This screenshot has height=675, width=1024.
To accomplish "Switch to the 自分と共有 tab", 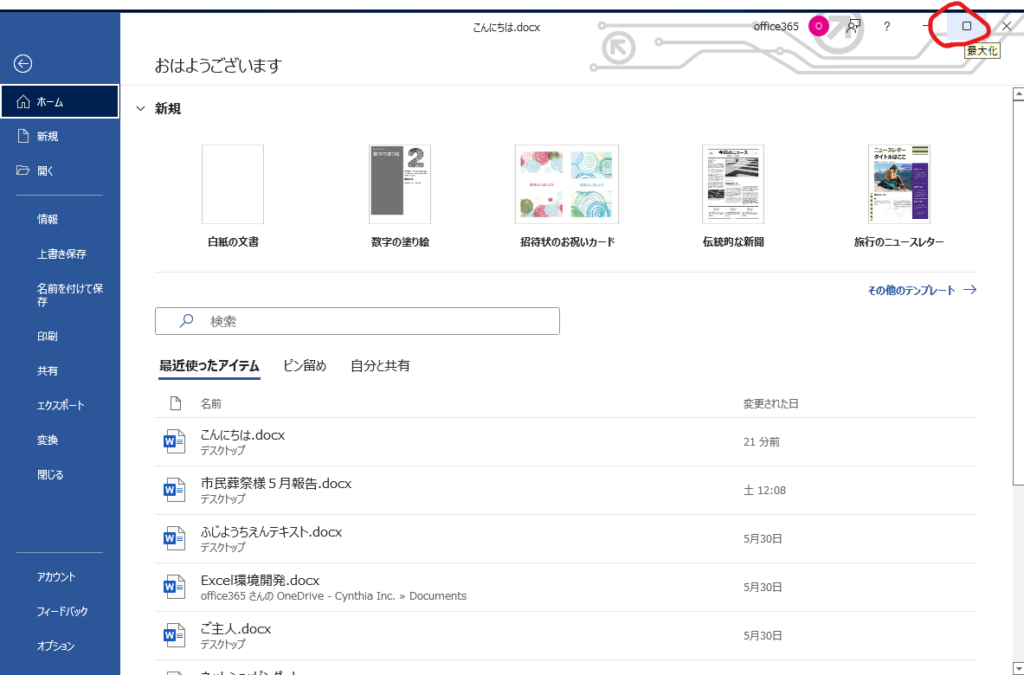I will tap(379, 366).
